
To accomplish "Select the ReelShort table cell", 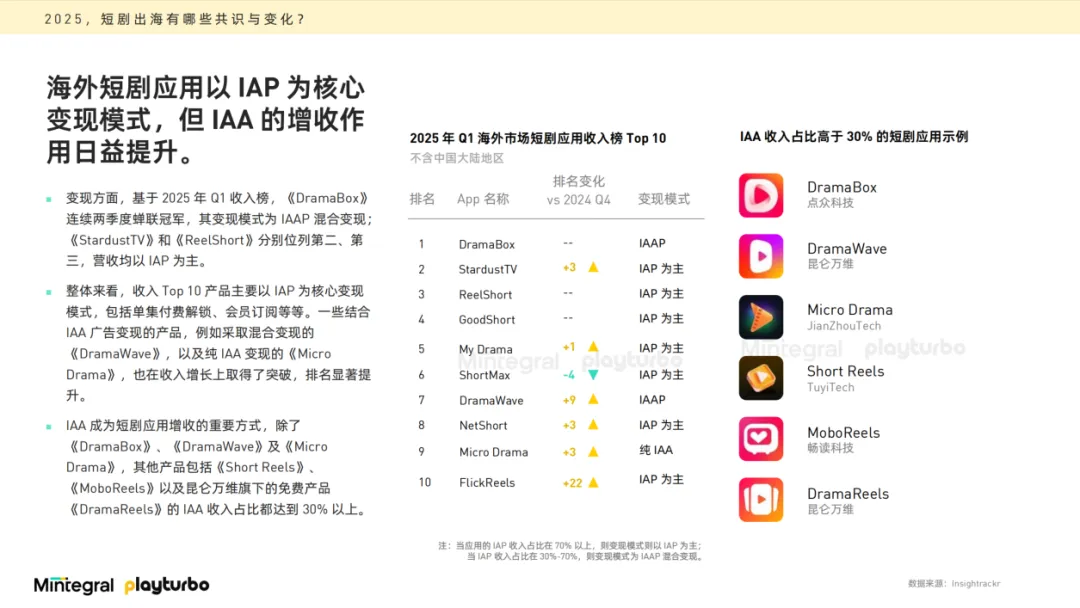I will click(486, 295).
